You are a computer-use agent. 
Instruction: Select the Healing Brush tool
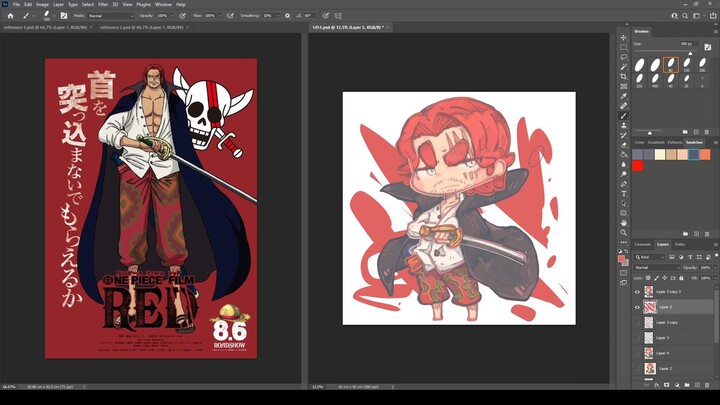coord(624,106)
